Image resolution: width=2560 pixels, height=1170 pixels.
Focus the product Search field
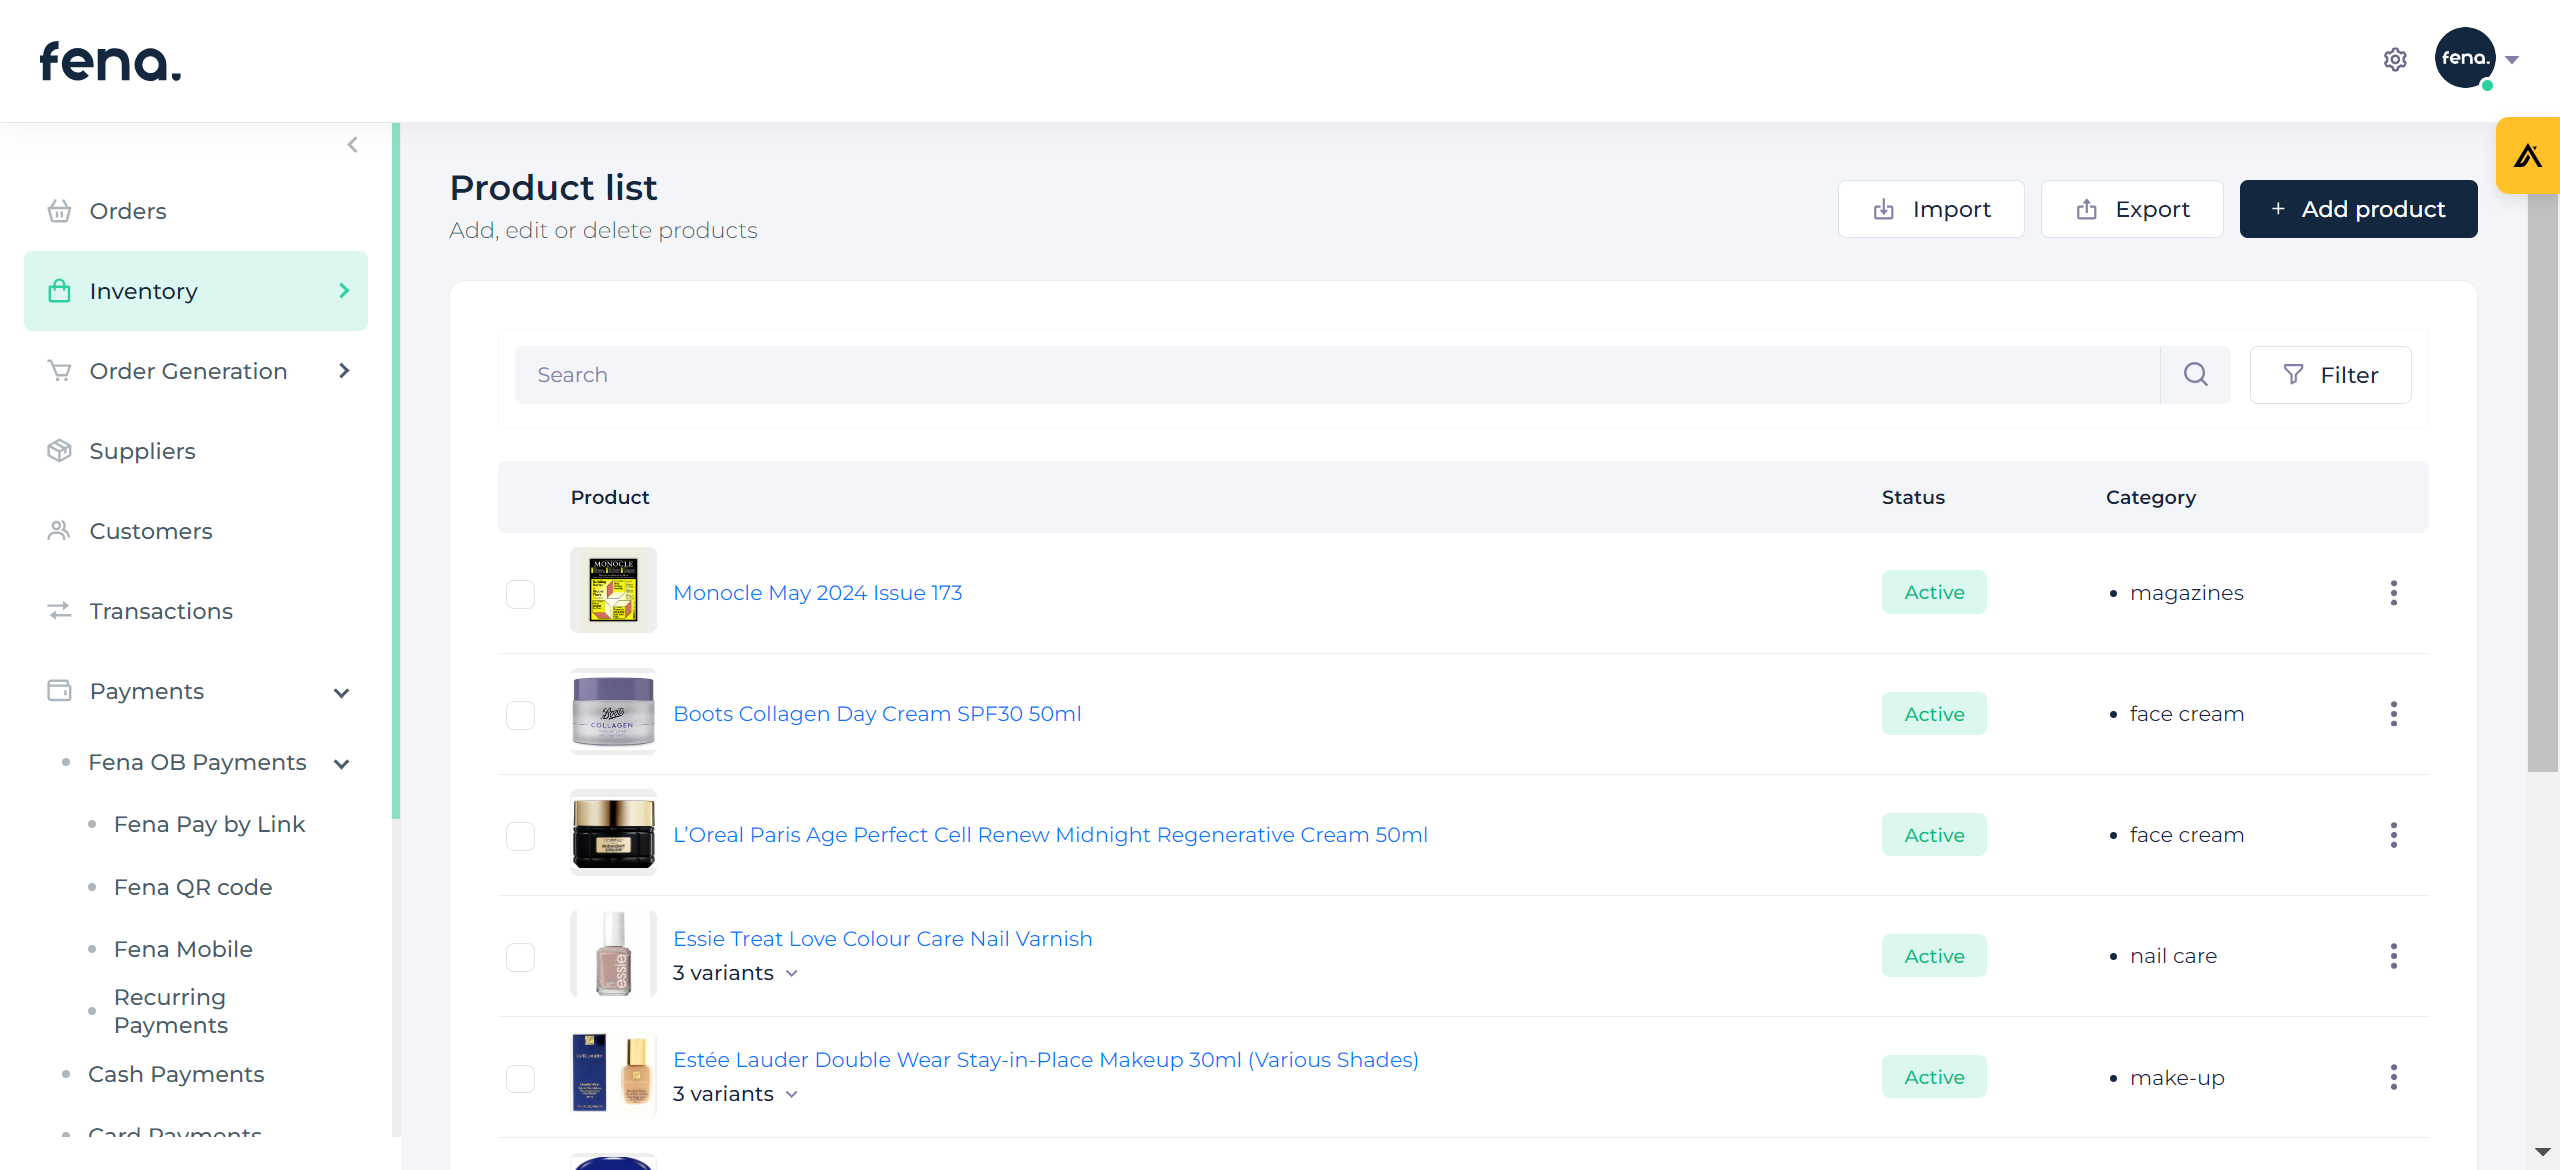(x=1336, y=375)
